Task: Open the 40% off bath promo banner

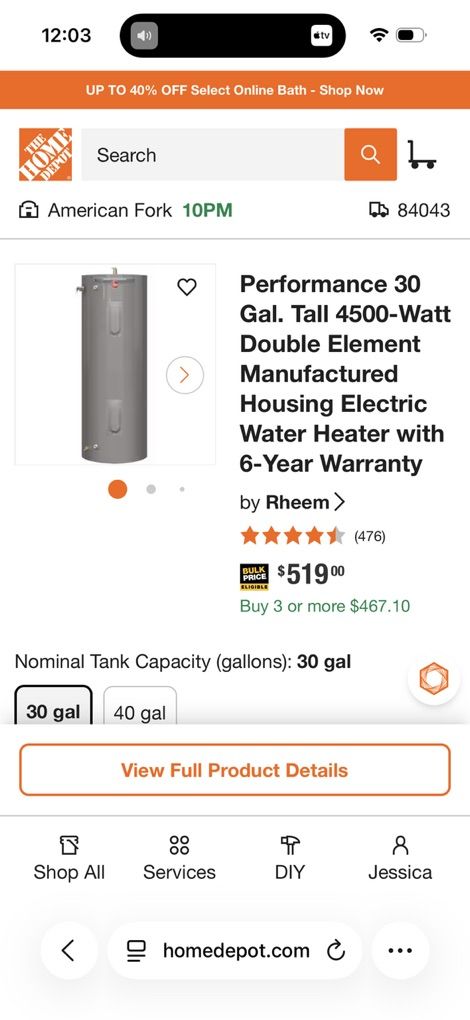Action: (235, 90)
